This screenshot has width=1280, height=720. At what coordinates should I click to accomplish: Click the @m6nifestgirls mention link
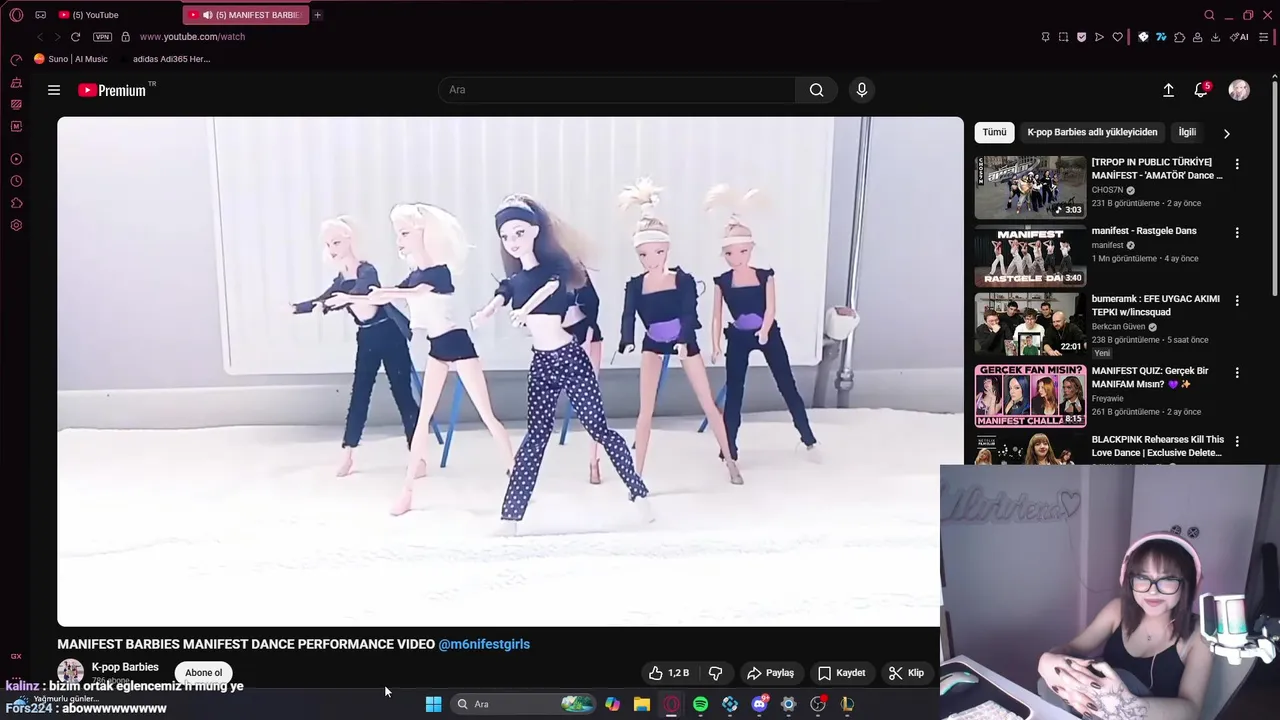pyautogui.click(x=484, y=644)
